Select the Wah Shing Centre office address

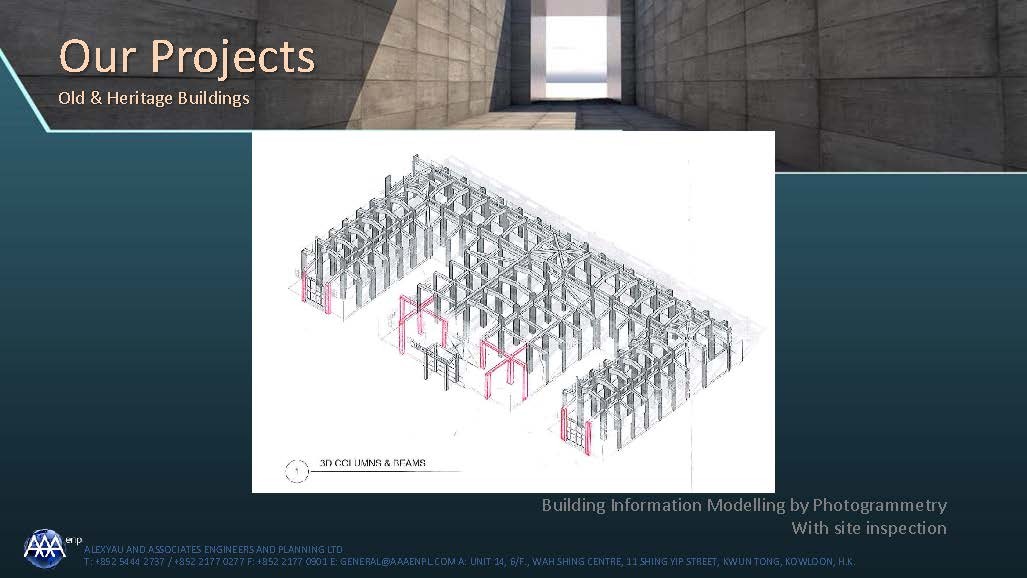[662, 562]
